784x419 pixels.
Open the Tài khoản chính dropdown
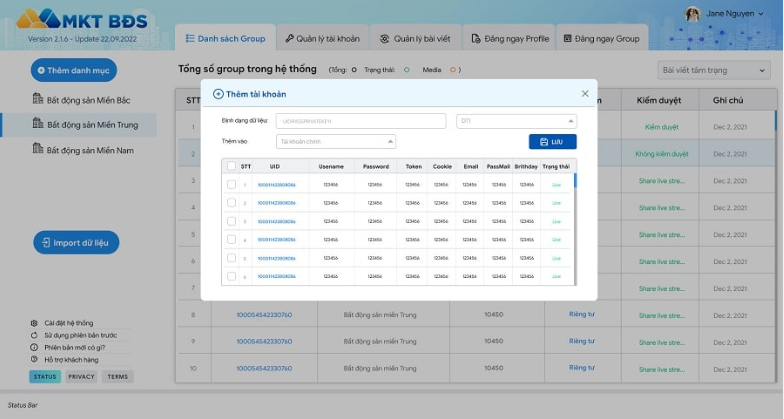coord(336,142)
